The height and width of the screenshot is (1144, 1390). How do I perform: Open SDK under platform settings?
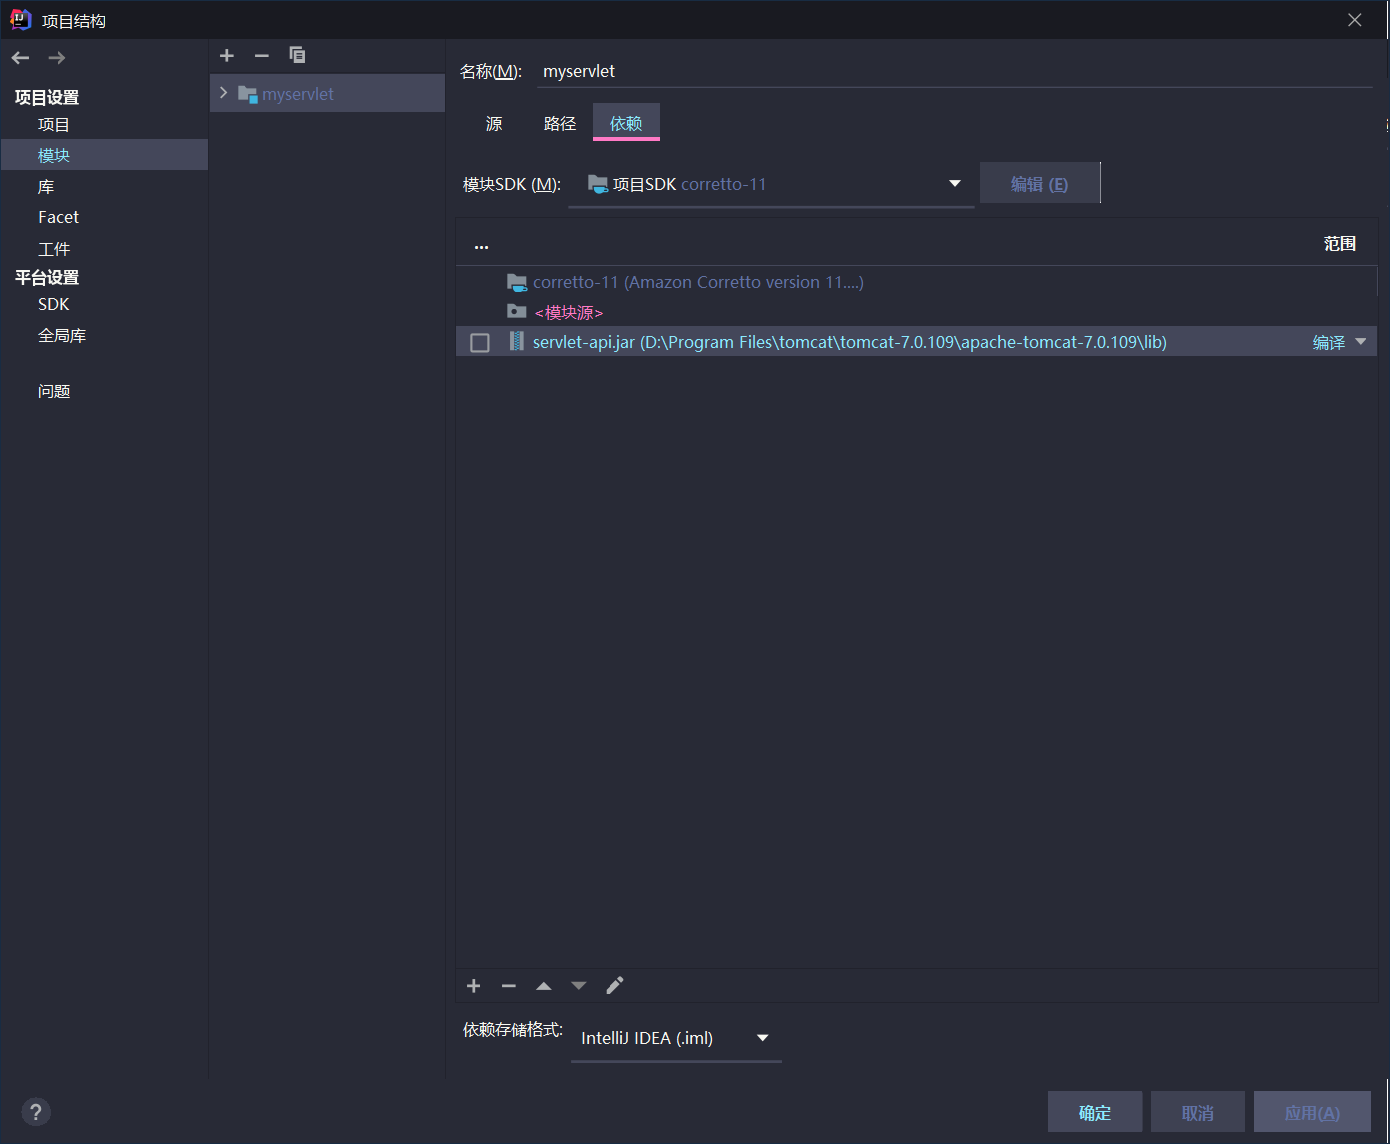click(54, 304)
